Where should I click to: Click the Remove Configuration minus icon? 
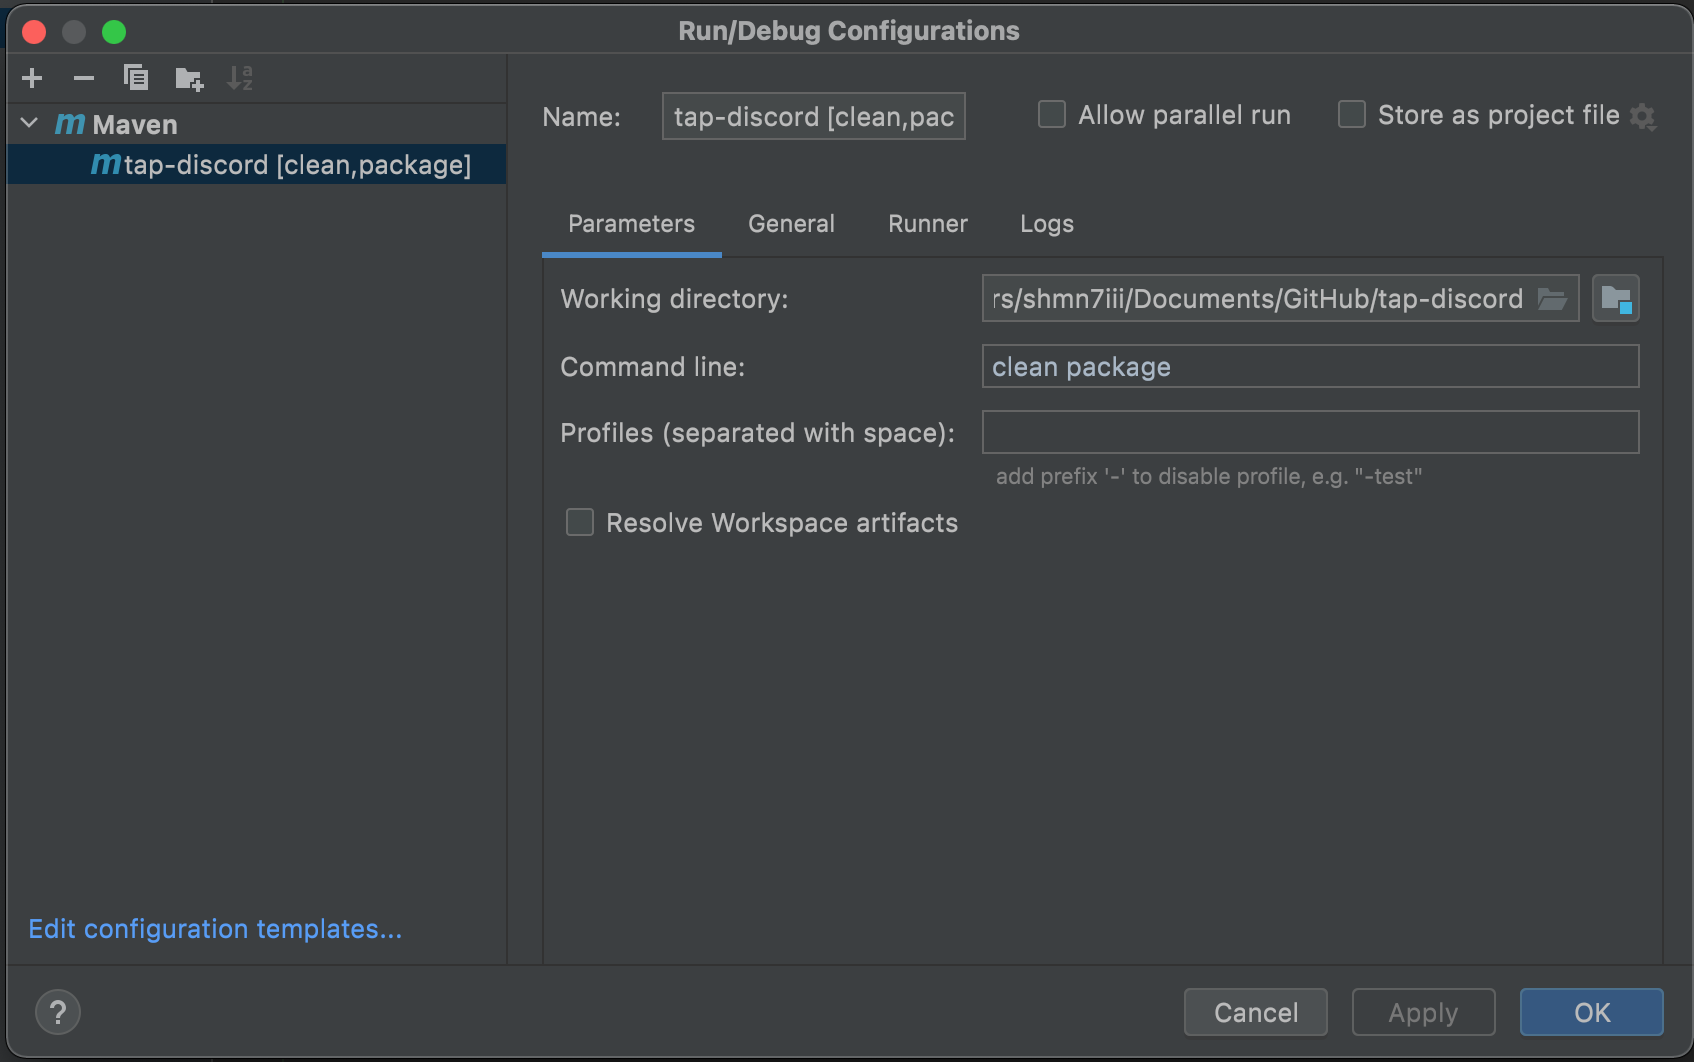84,78
